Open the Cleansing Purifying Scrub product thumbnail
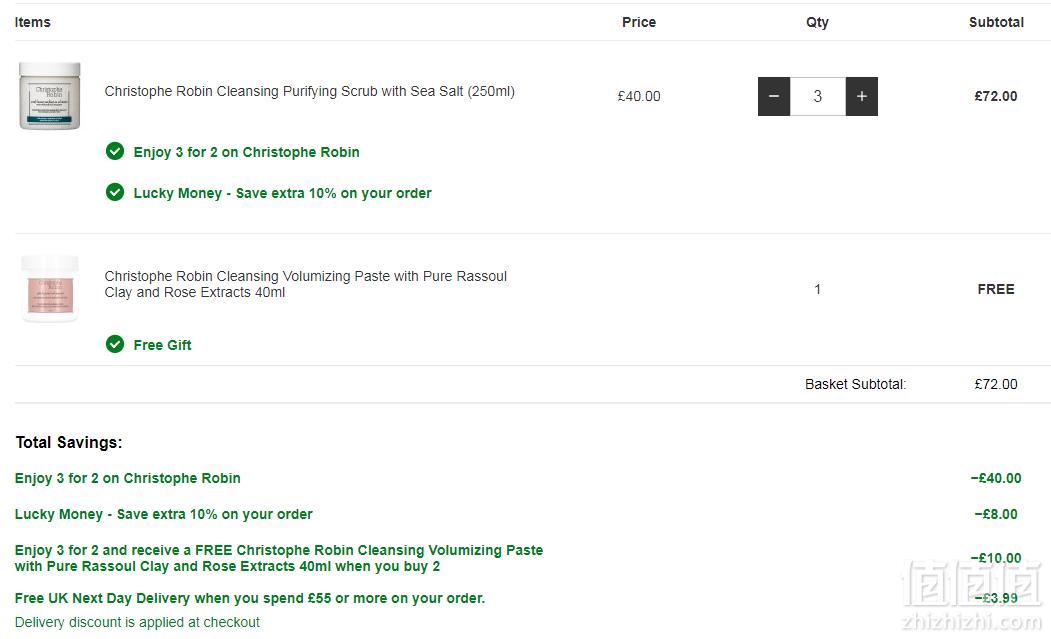Image resolution: width=1051 pixels, height=639 pixels. click(50, 96)
